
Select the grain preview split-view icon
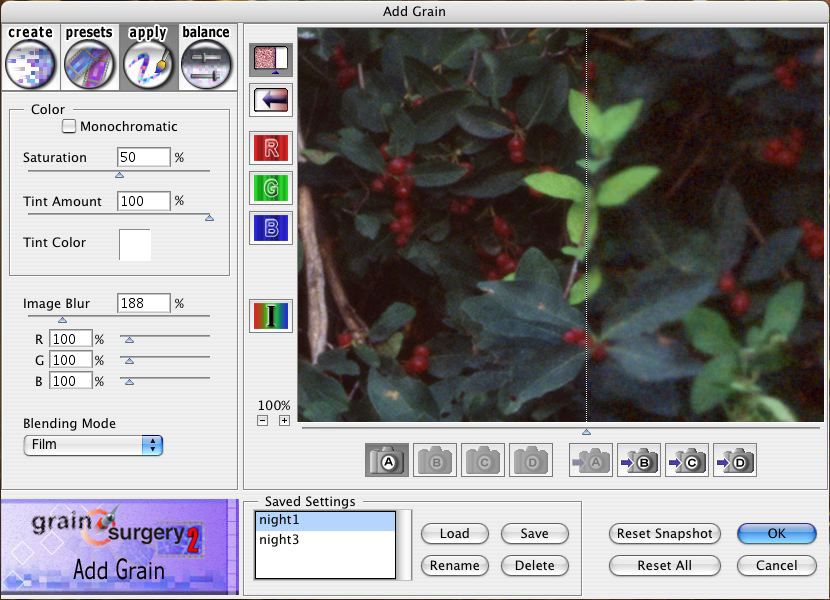(x=270, y=57)
